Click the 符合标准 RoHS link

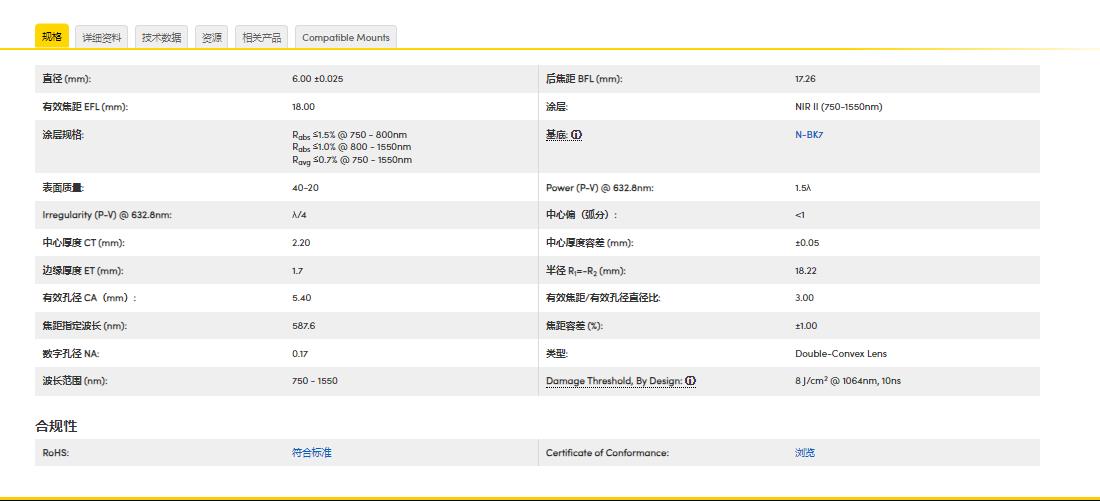pos(312,453)
